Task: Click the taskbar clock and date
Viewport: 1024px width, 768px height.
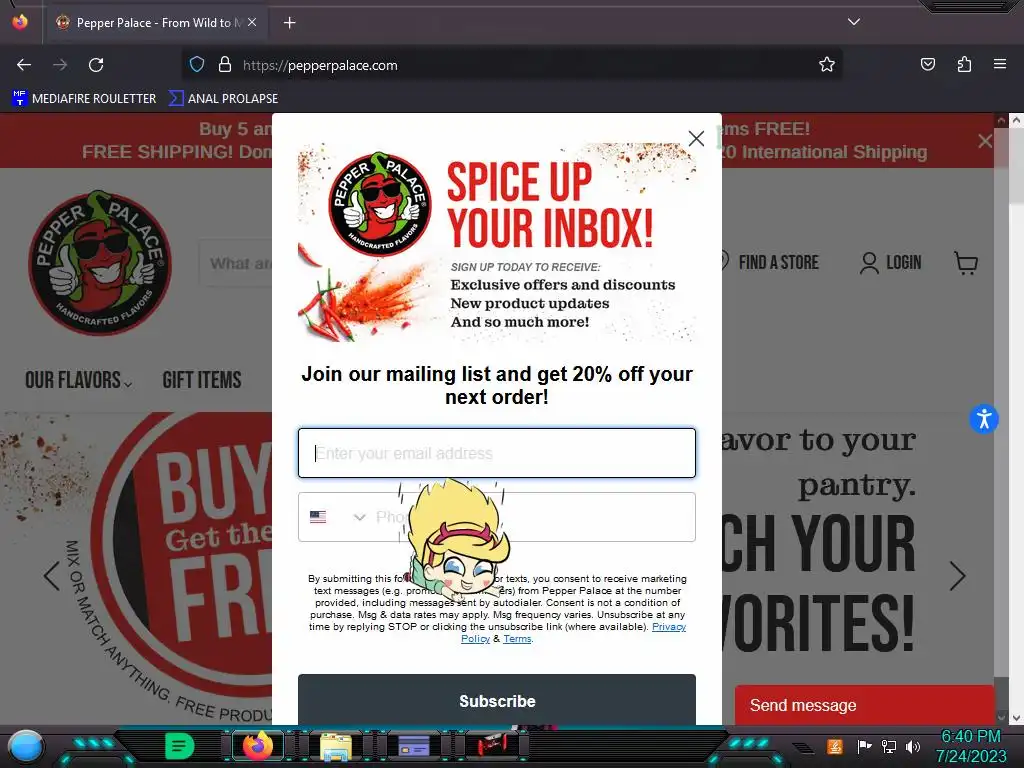Action: 971,746
